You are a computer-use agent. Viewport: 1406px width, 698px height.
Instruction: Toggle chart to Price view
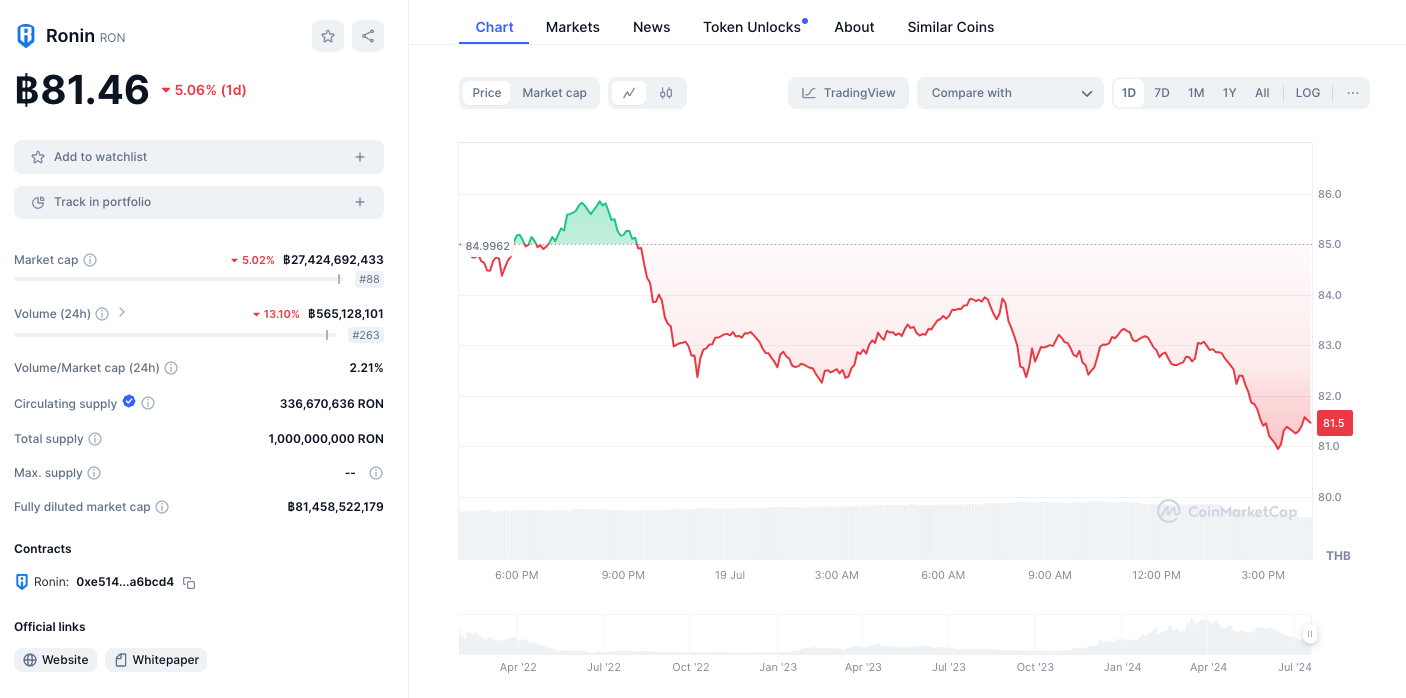pyautogui.click(x=487, y=93)
